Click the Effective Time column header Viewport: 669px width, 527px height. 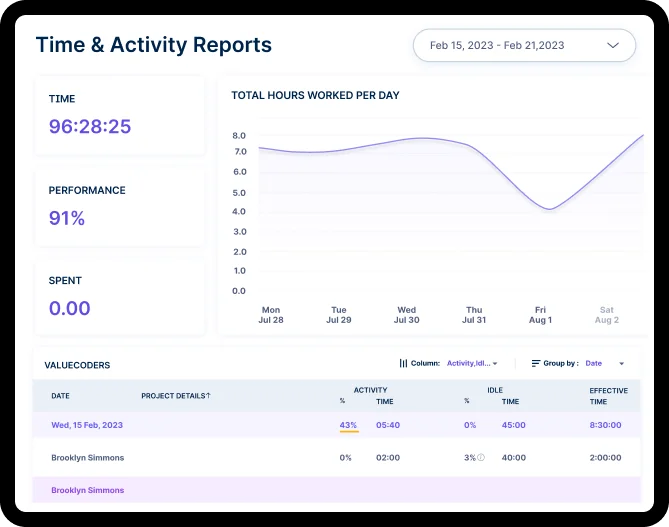[x=608, y=396]
